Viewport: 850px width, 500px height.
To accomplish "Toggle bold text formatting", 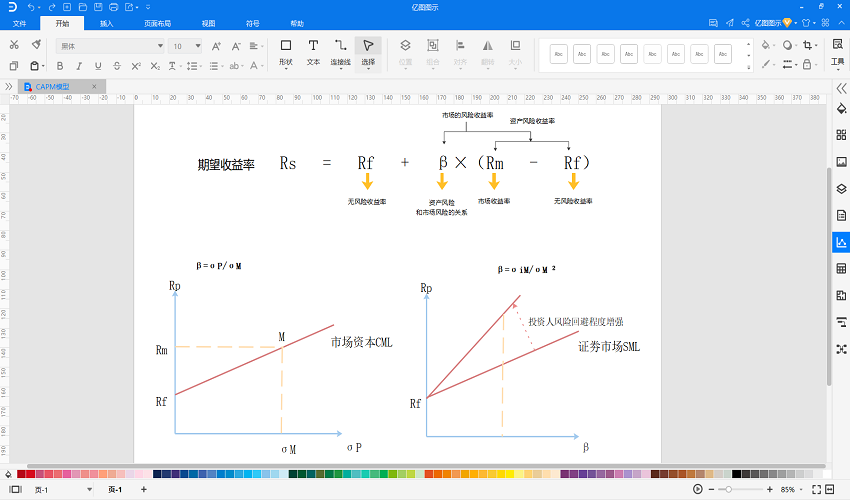I will point(60,65).
